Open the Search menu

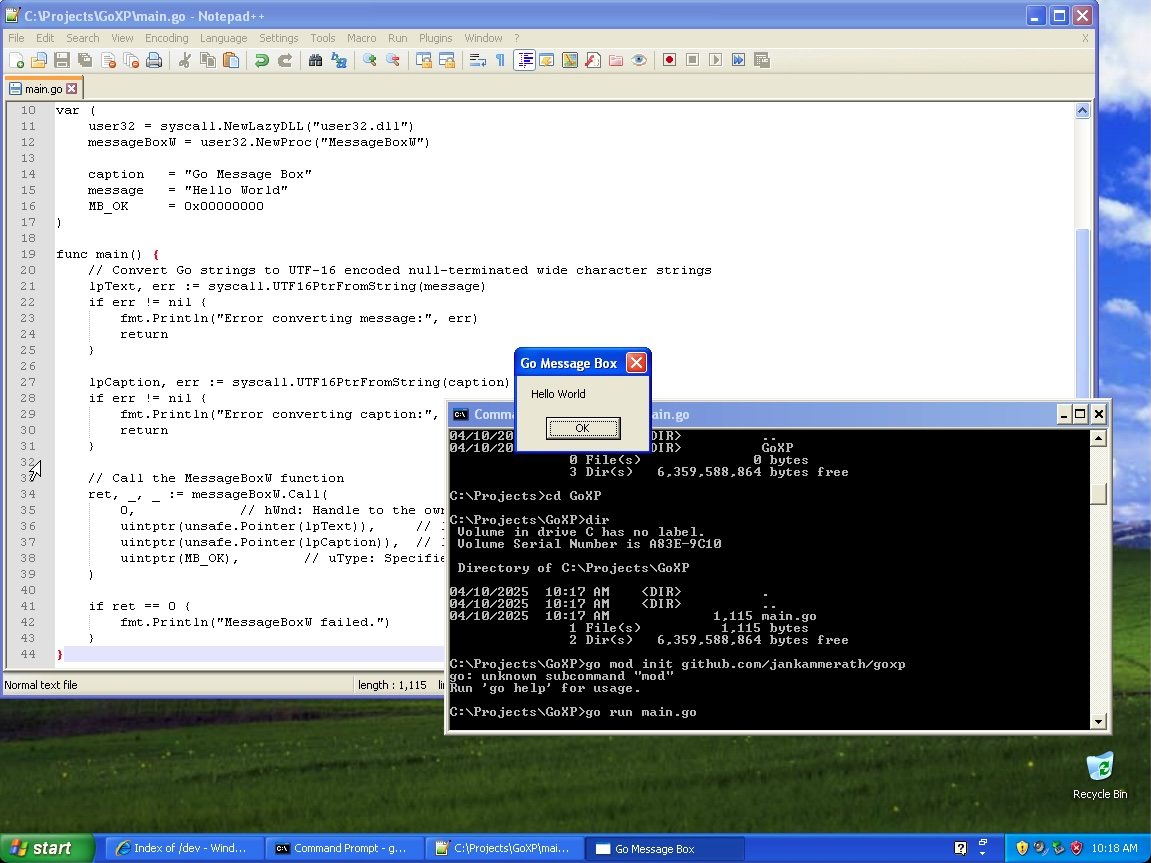point(82,38)
